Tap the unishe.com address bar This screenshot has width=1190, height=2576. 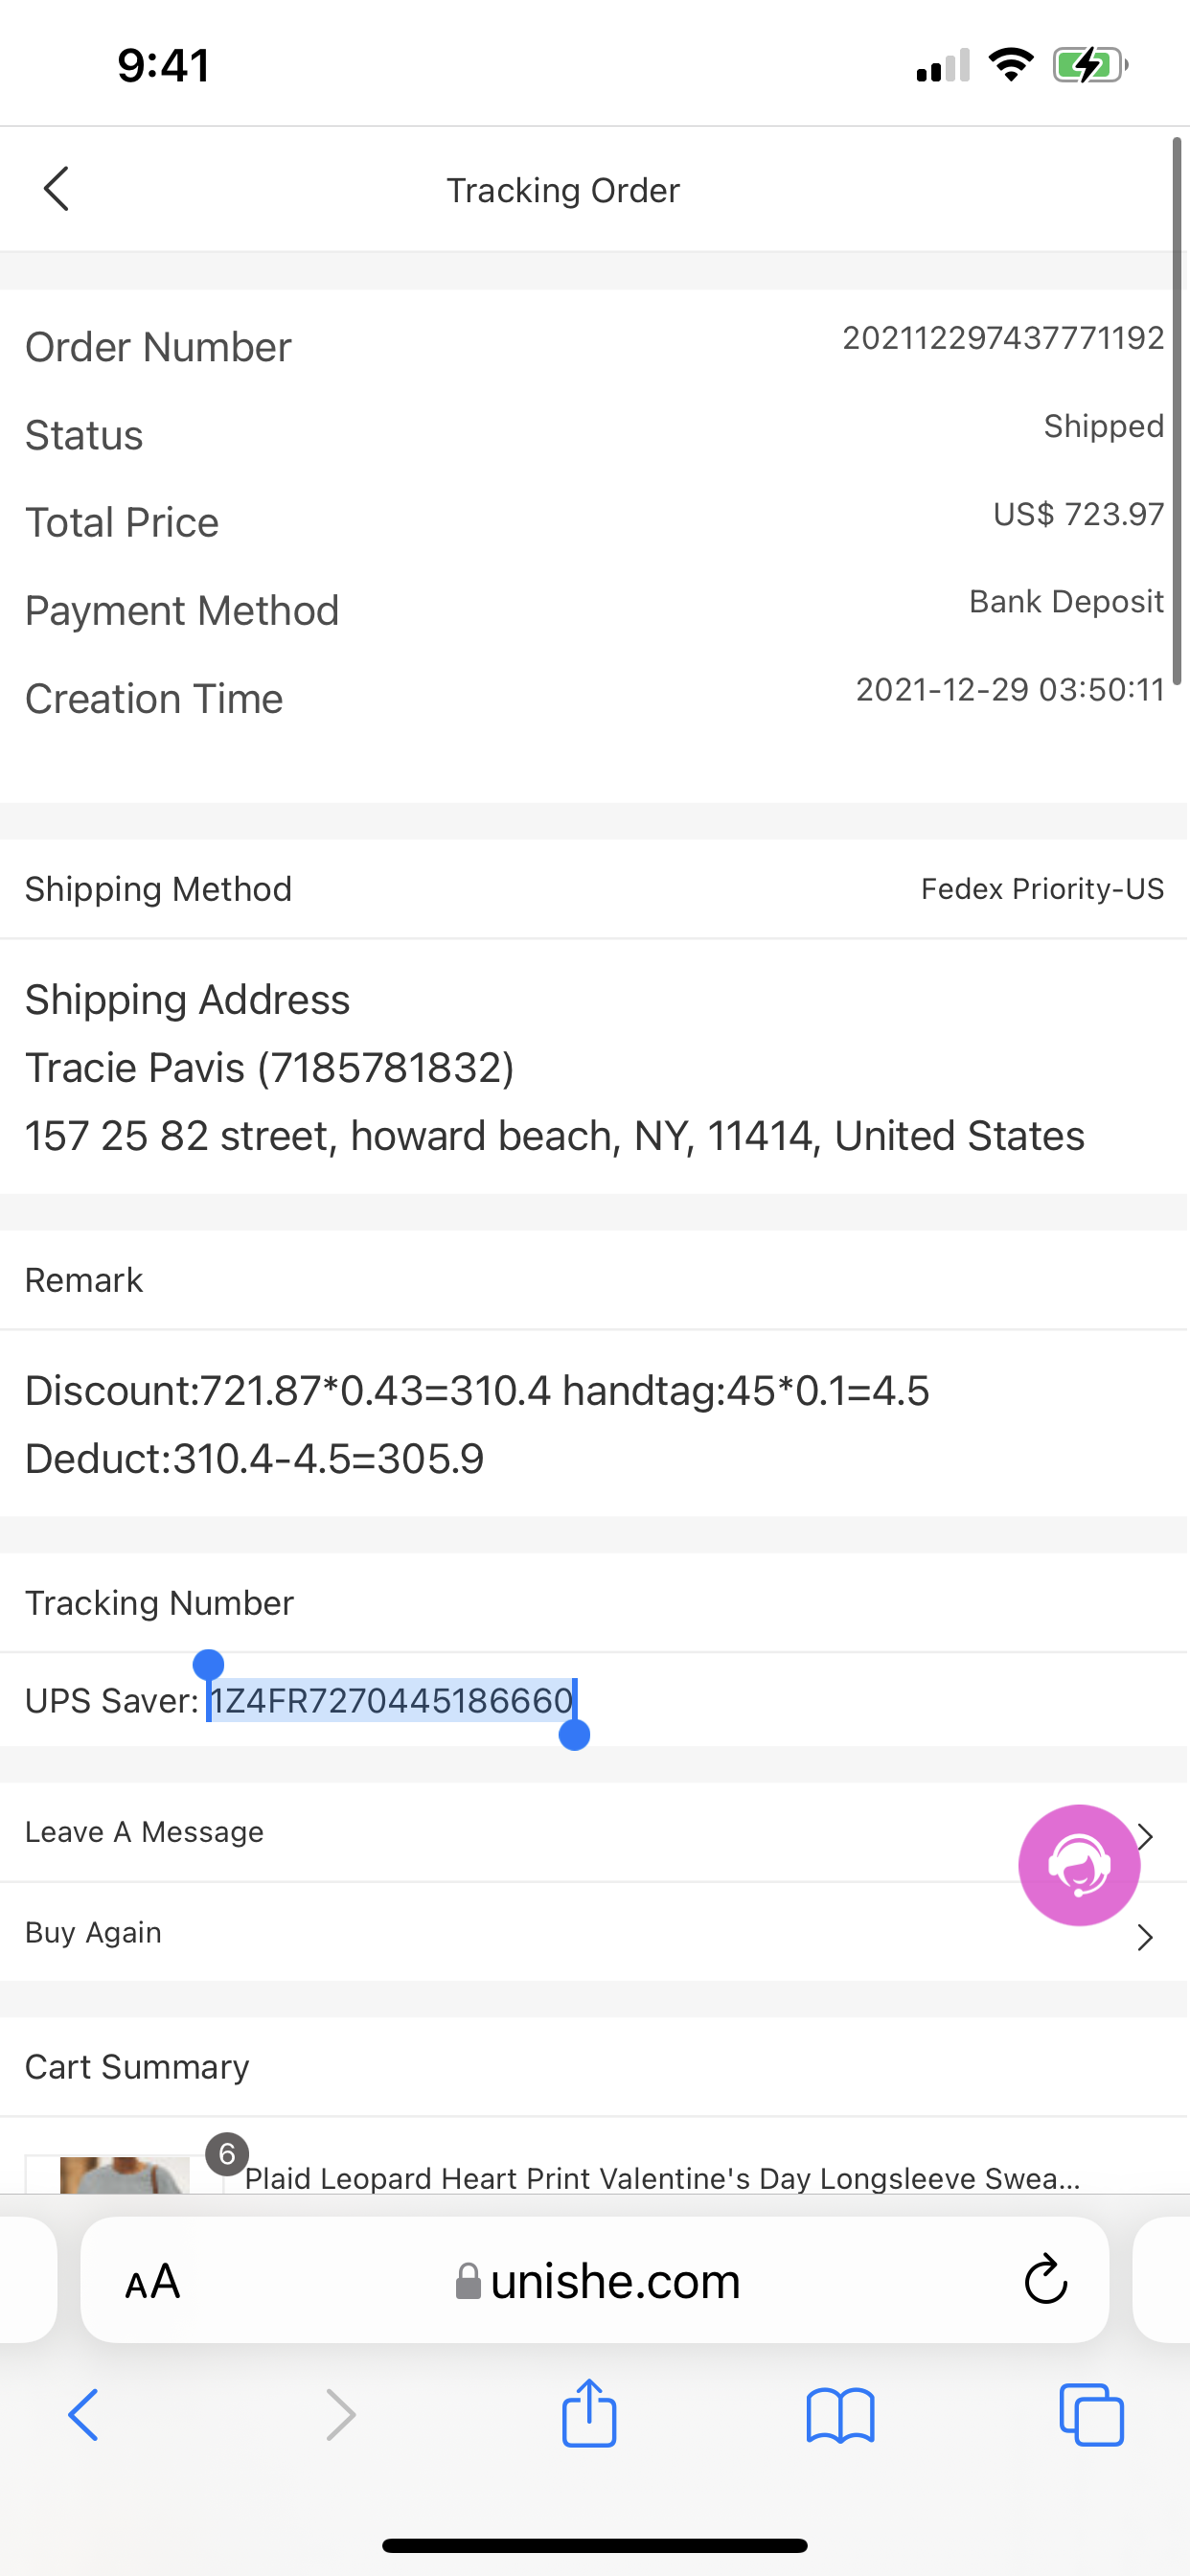598,2281
